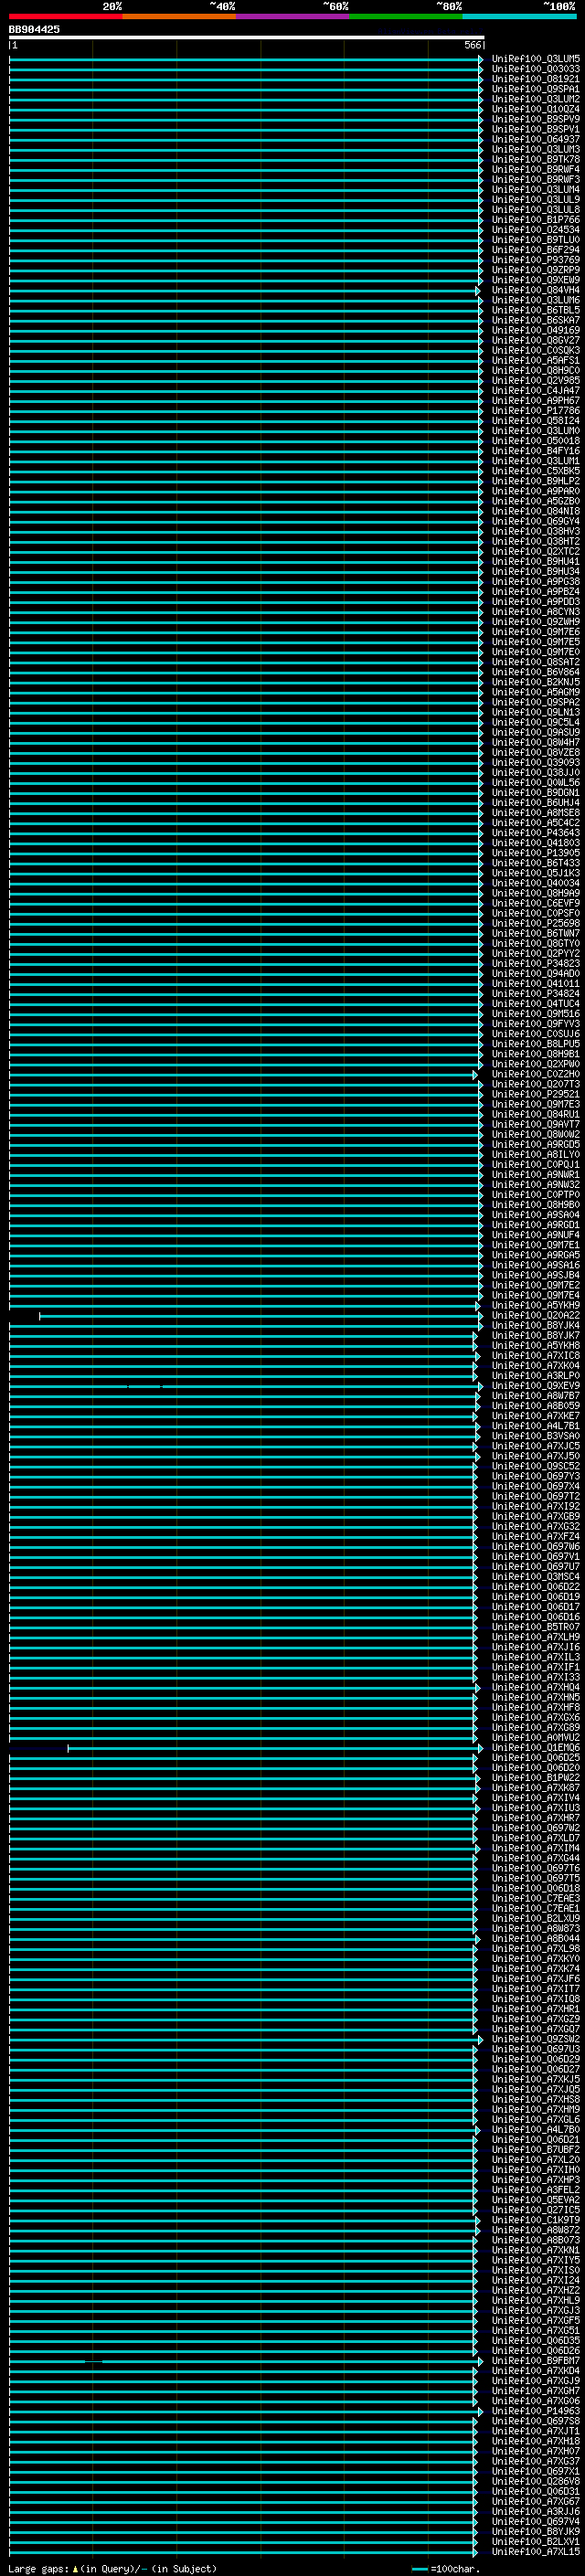Image resolution: width=585 pixels, height=2576 pixels.
Task: Click the UniRef100_C1K9T9 label
Action: 535,2220
